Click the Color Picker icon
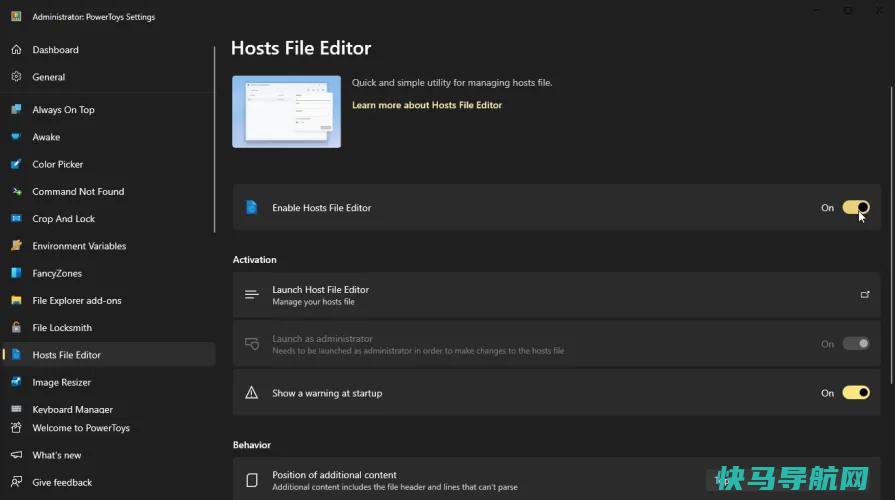895x500 pixels. (x=16, y=164)
